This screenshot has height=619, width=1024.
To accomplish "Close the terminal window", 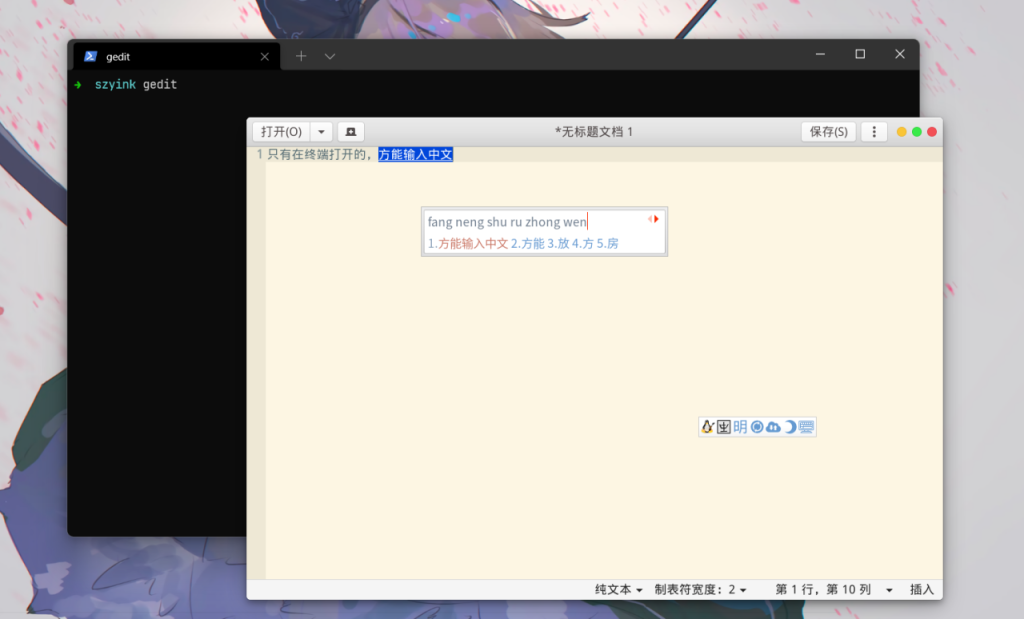I will point(900,54).
